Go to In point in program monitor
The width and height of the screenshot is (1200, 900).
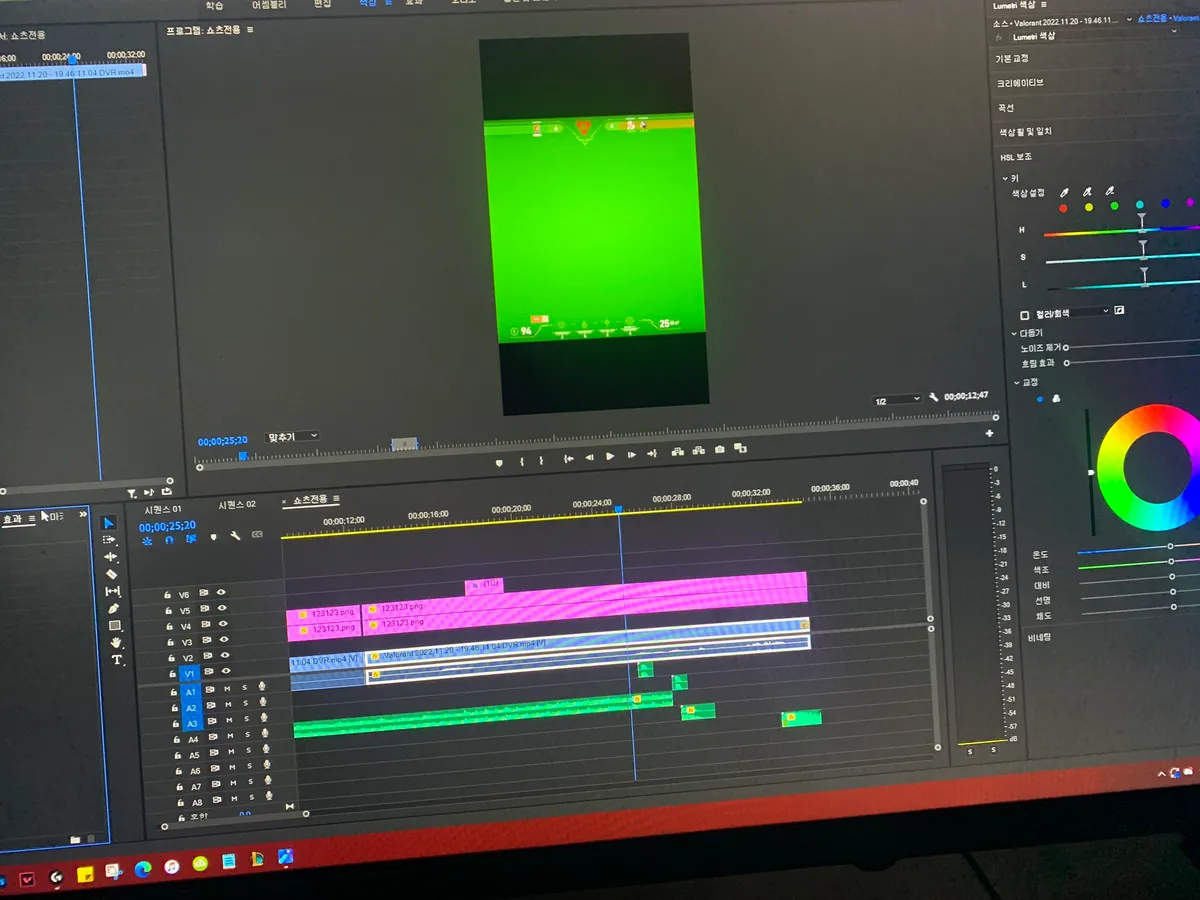(x=568, y=458)
